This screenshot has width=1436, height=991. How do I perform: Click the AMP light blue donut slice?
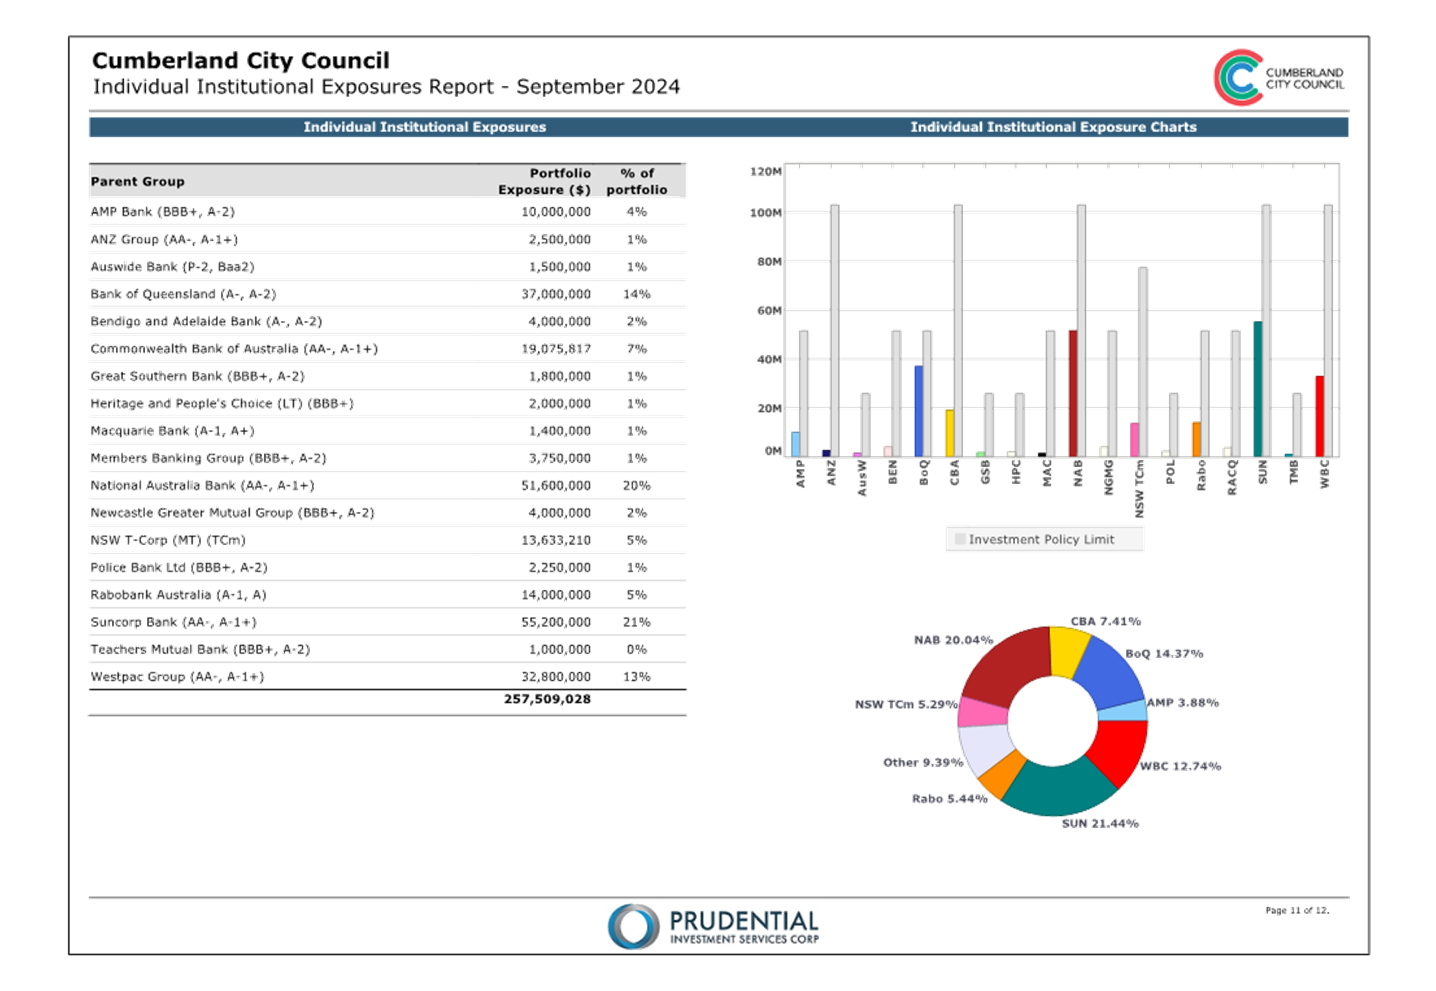tap(1123, 711)
